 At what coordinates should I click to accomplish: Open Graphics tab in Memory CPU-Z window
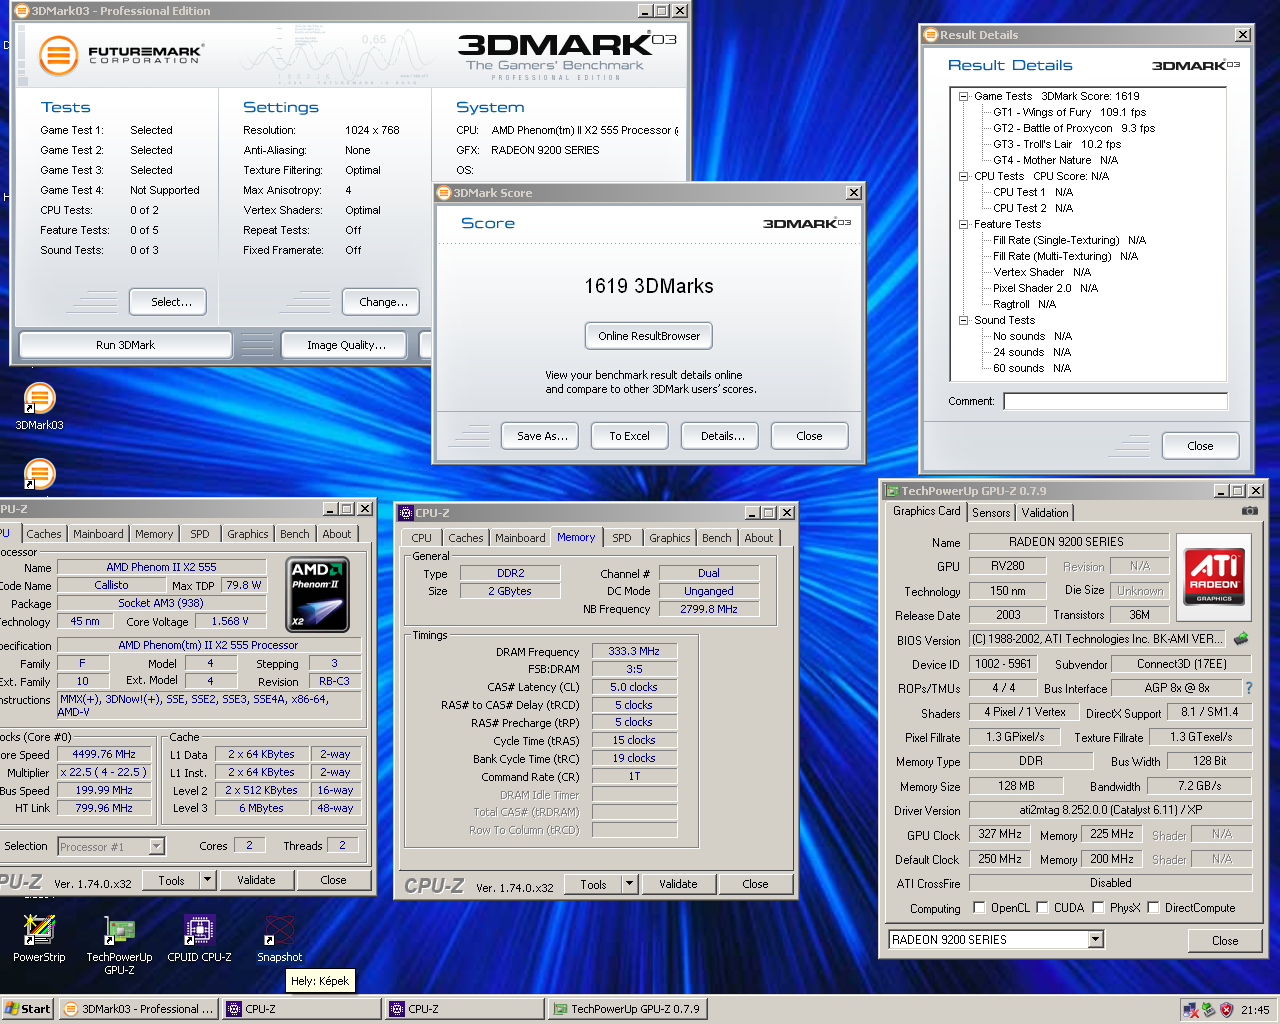[x=669, y=537]
